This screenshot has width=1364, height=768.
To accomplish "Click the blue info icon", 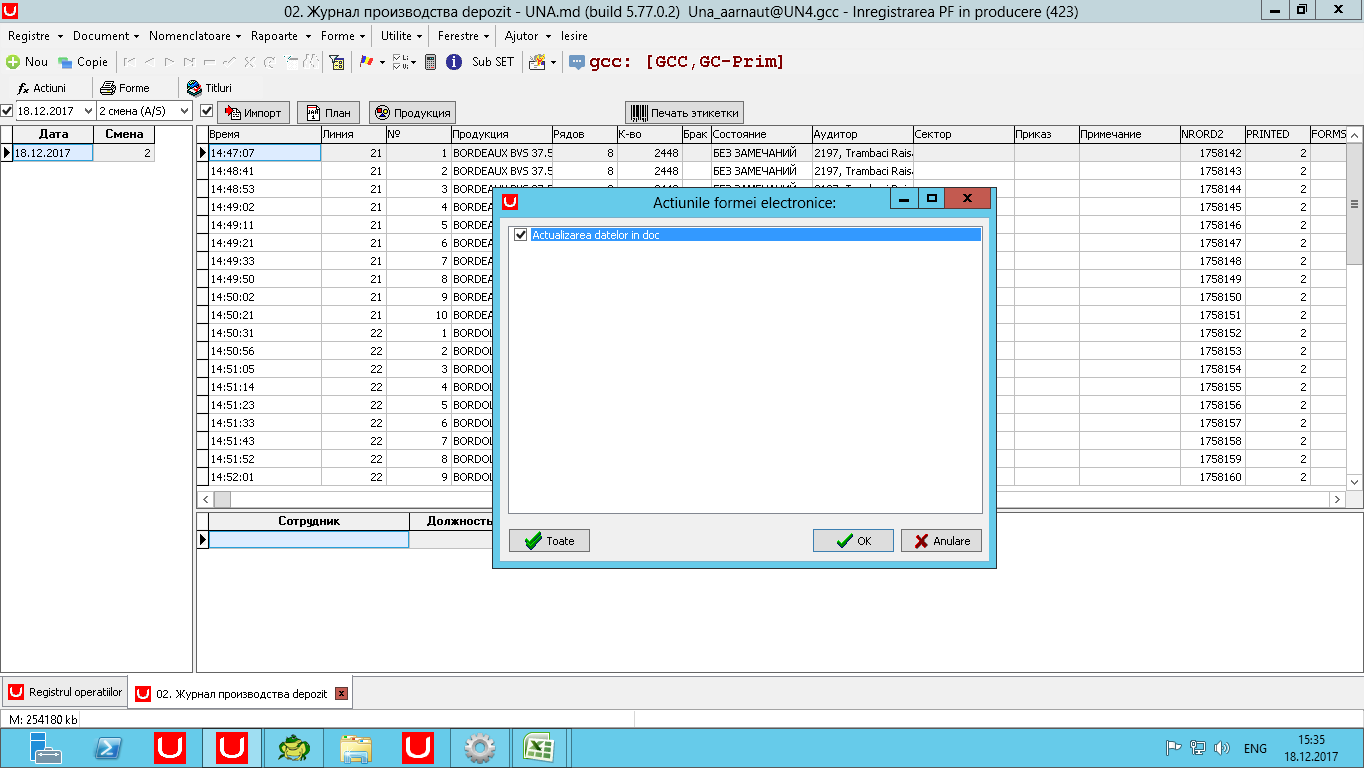I will 453,62.
